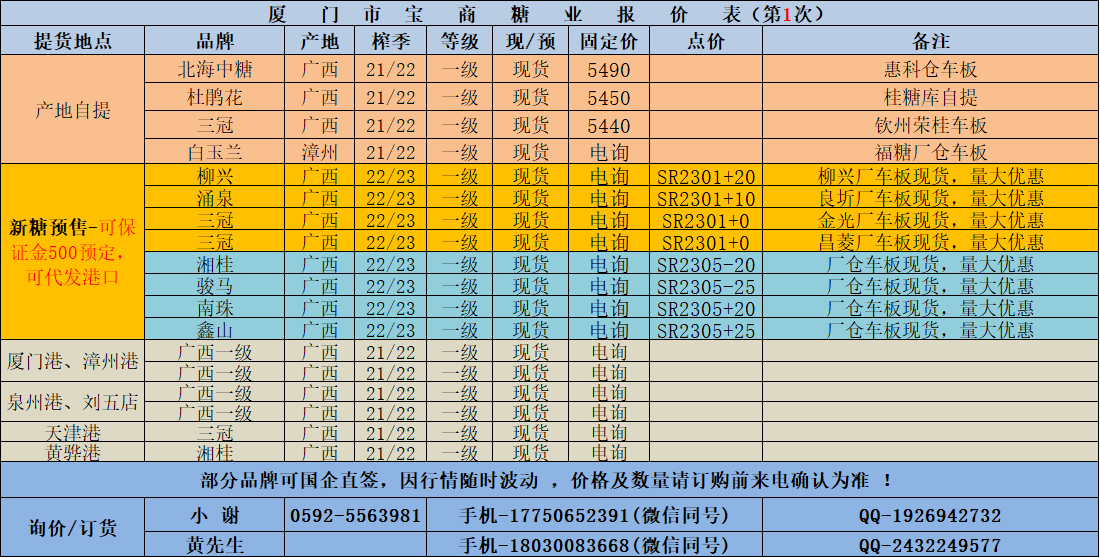Select the QQ-1926942732 contact cell
Viewport: 1100px width, 558px height.
pyautogui.click(x=930, y=516)
